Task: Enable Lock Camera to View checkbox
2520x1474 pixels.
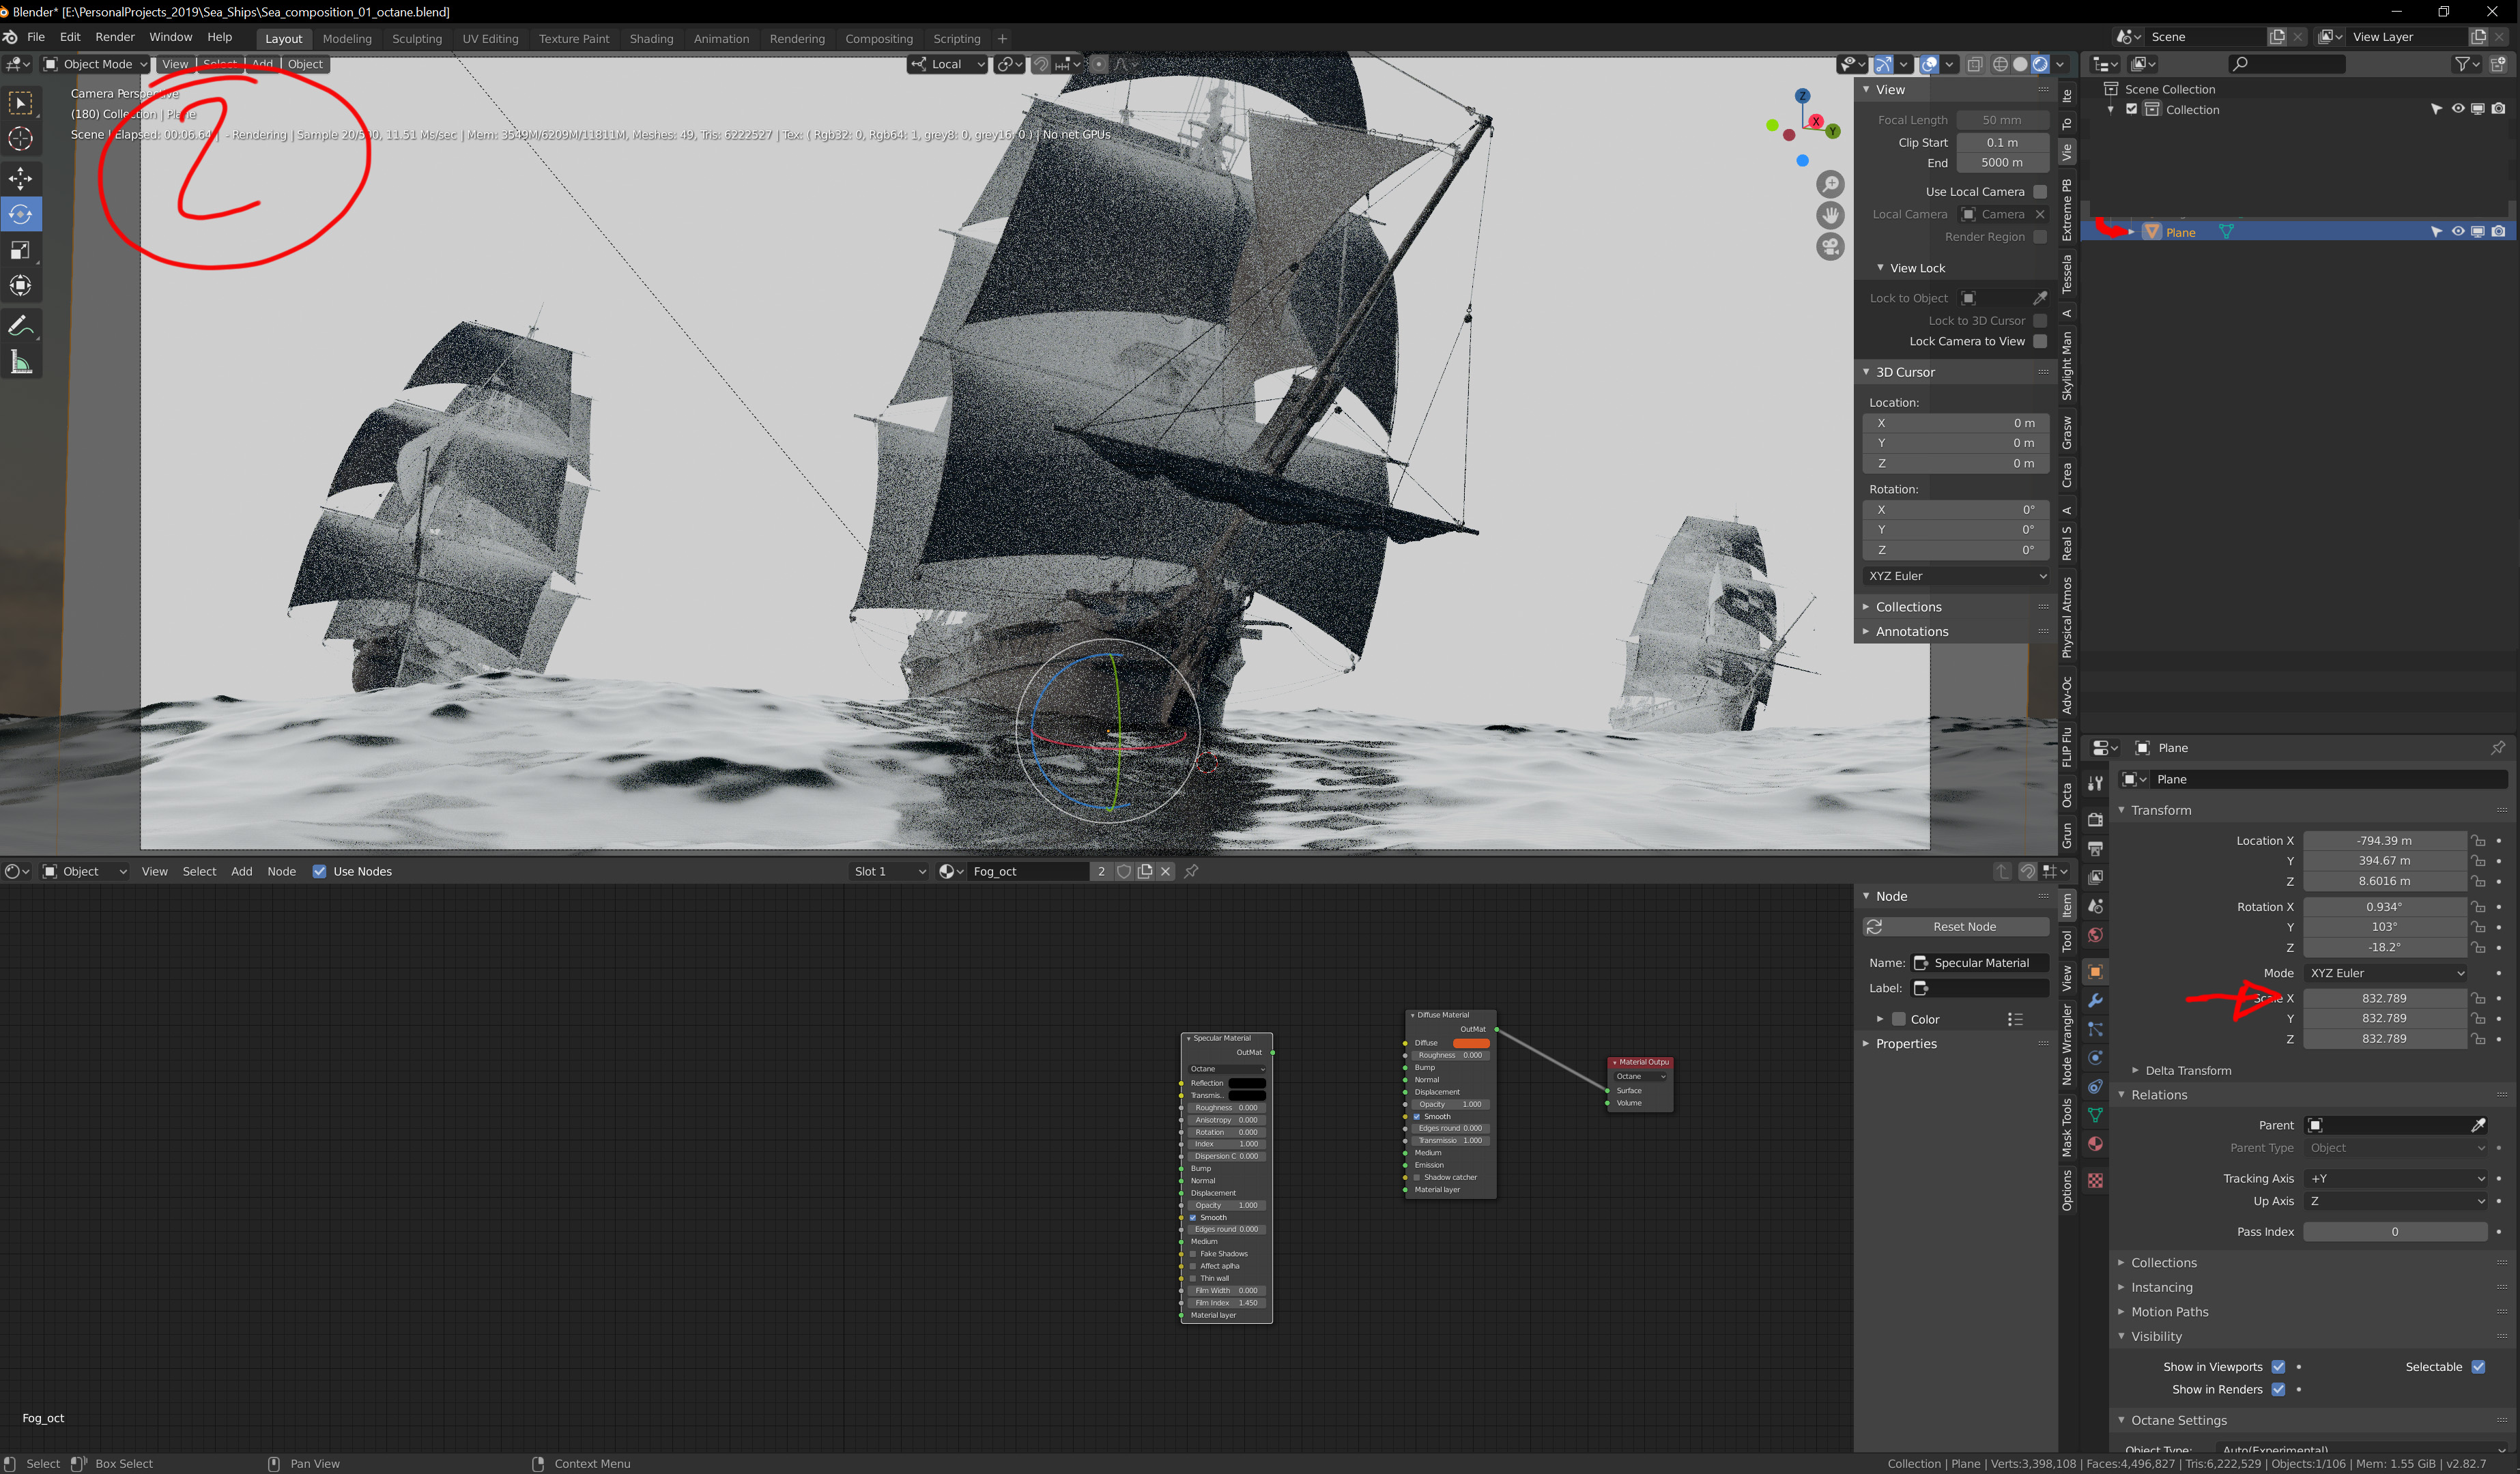Action: [x=2040, y=341]
